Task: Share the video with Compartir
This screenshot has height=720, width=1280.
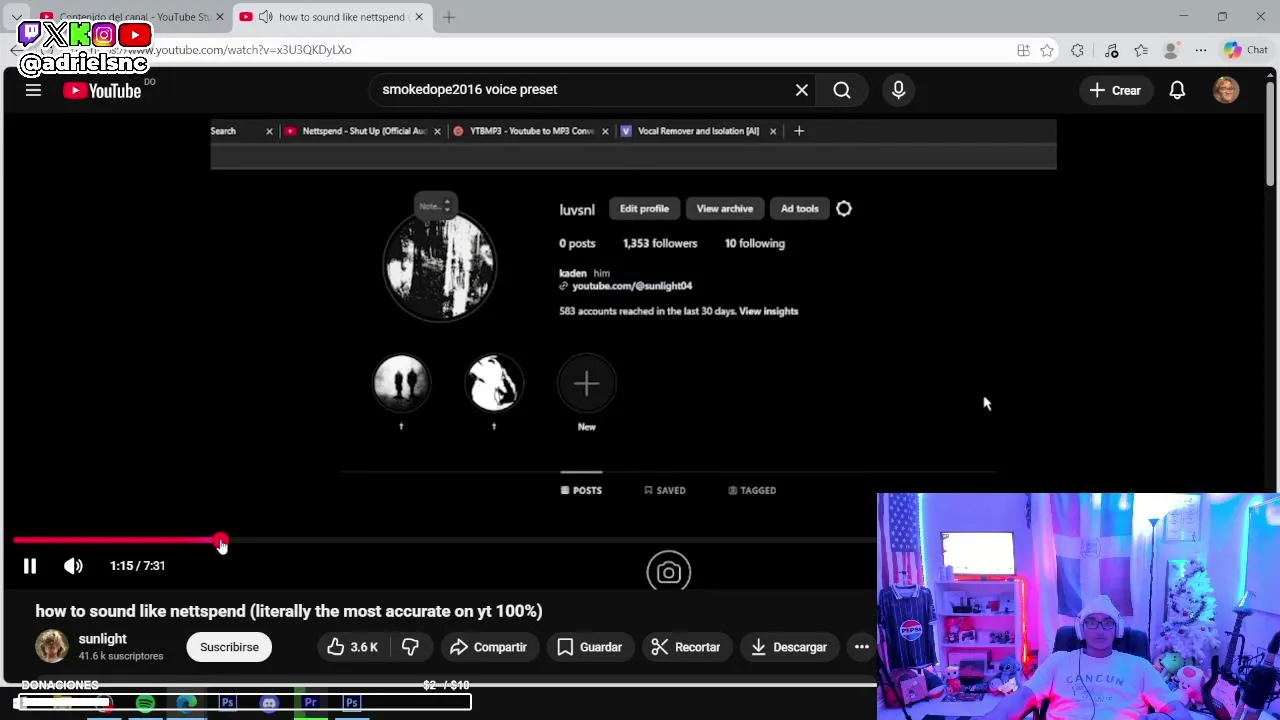Action: coord(488,647)
